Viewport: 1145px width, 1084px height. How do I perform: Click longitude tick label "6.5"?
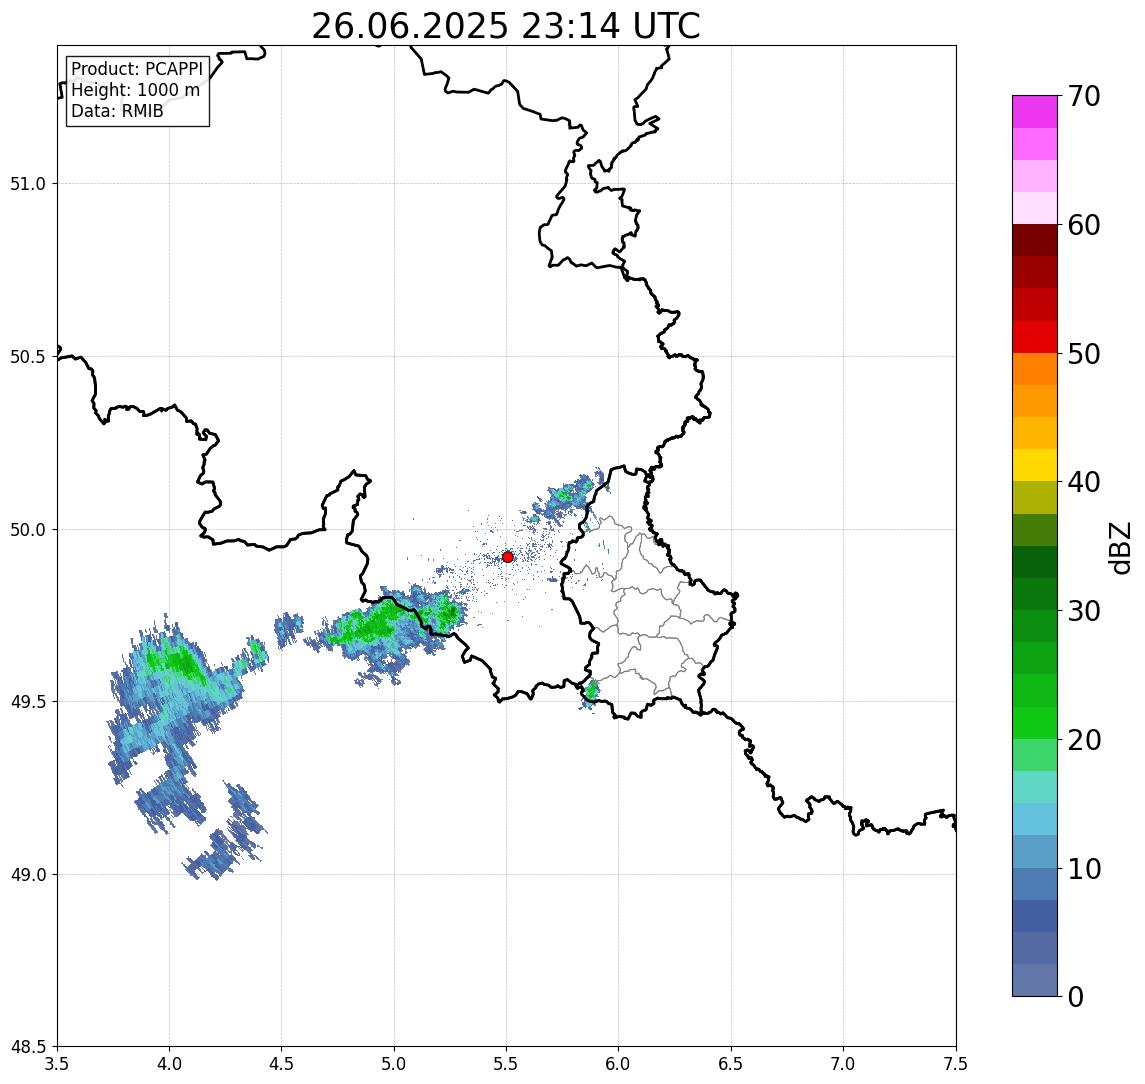pos(731,1064)
